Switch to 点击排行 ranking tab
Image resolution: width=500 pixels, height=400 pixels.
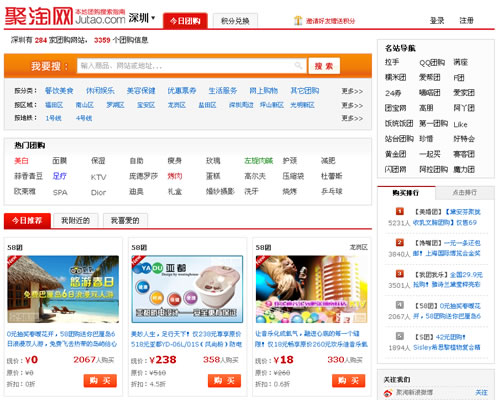[465, 193]
